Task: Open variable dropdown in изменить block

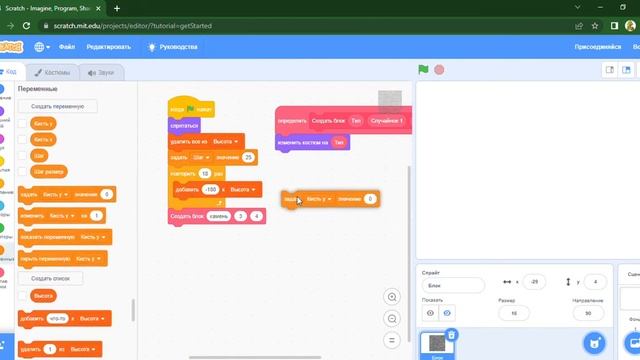Action: pos(62,216)
